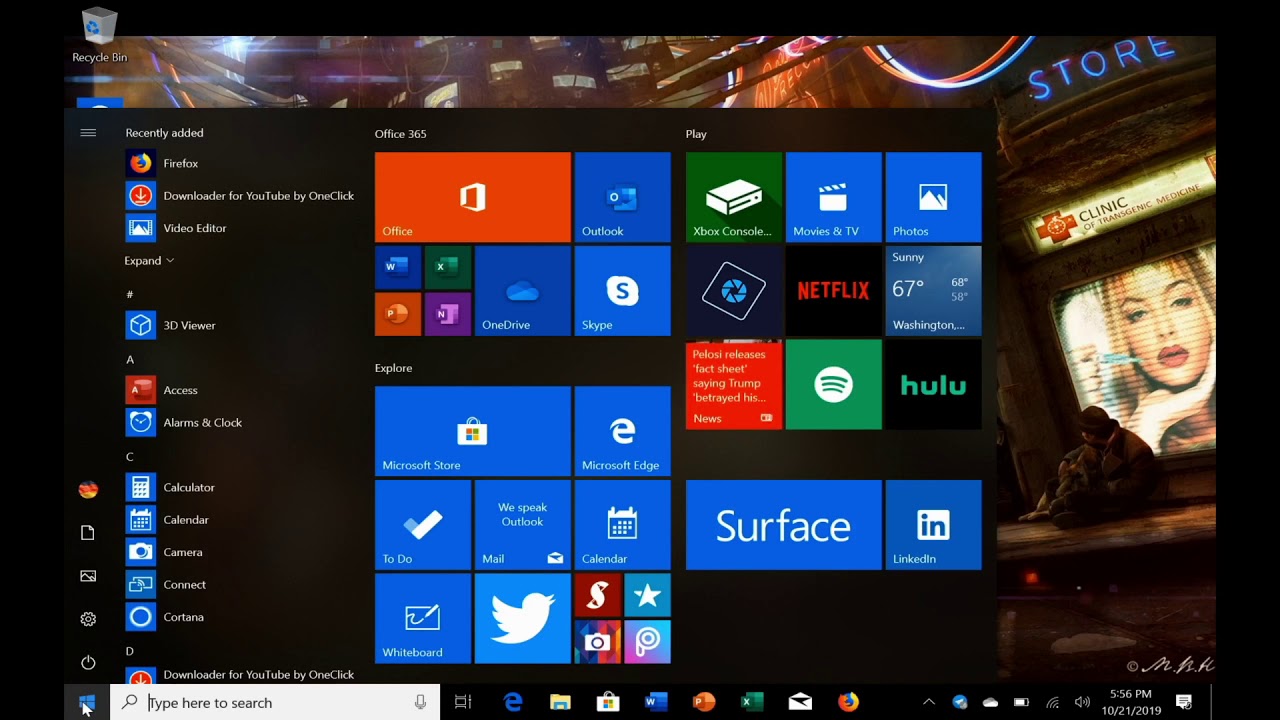The image size is (1280, 720).
Task: Expand the Start menu hamburger navigation
Action: (88, 132)
